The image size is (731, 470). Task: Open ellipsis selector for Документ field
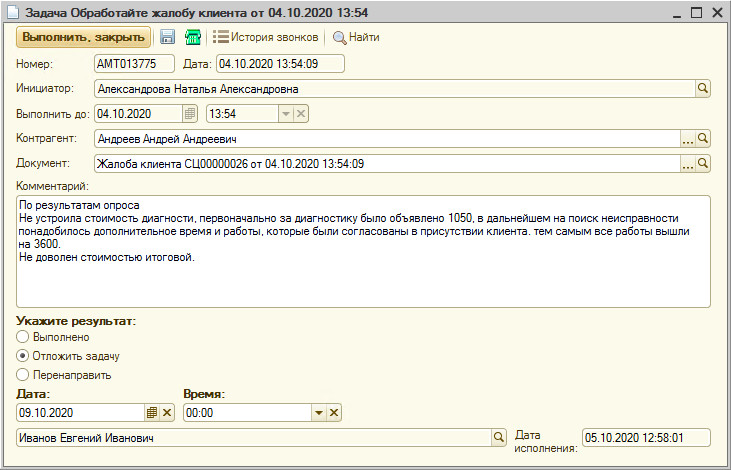point(687,163)
